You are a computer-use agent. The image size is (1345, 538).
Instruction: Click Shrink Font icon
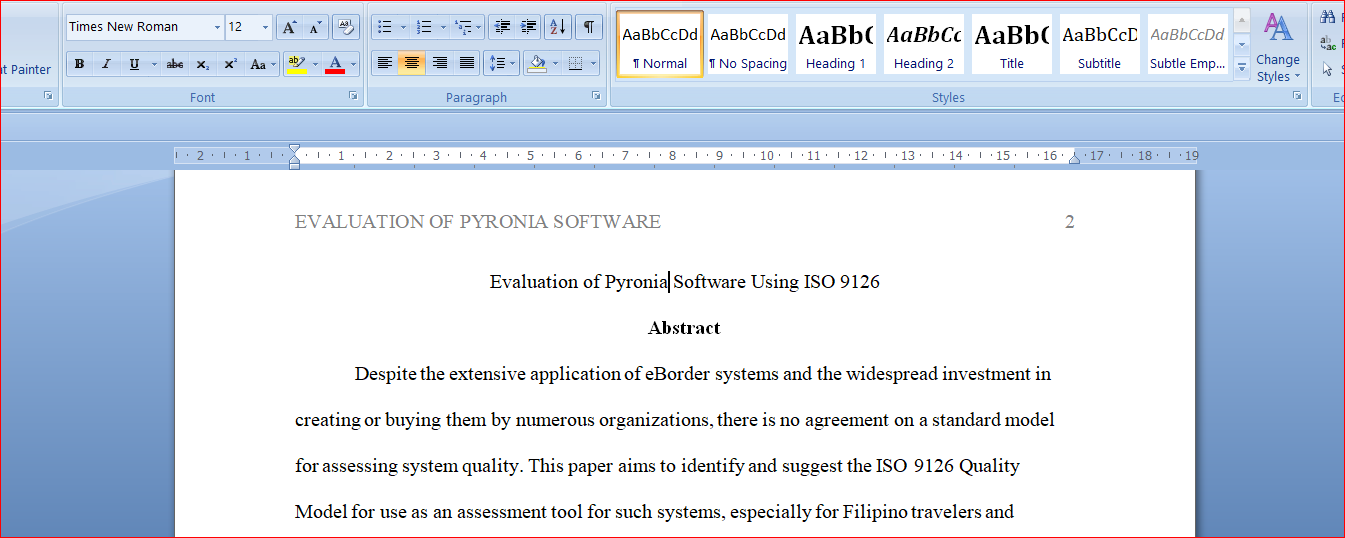pos(315,27)
